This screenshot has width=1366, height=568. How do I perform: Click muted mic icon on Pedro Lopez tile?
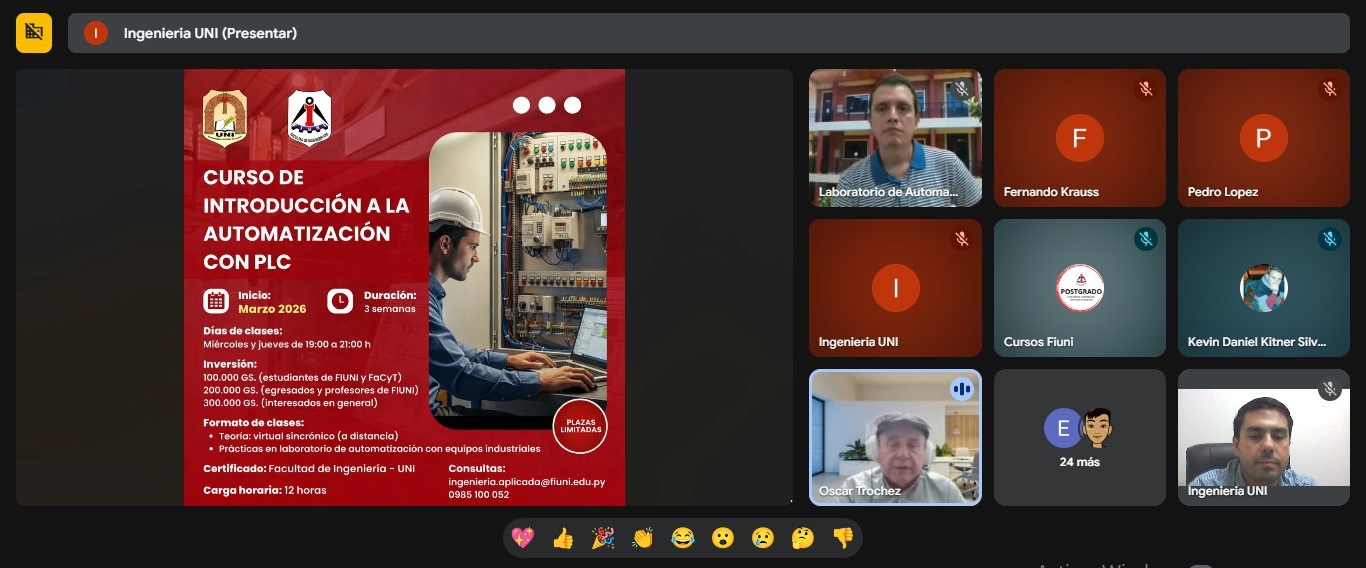click(1330, 89)
